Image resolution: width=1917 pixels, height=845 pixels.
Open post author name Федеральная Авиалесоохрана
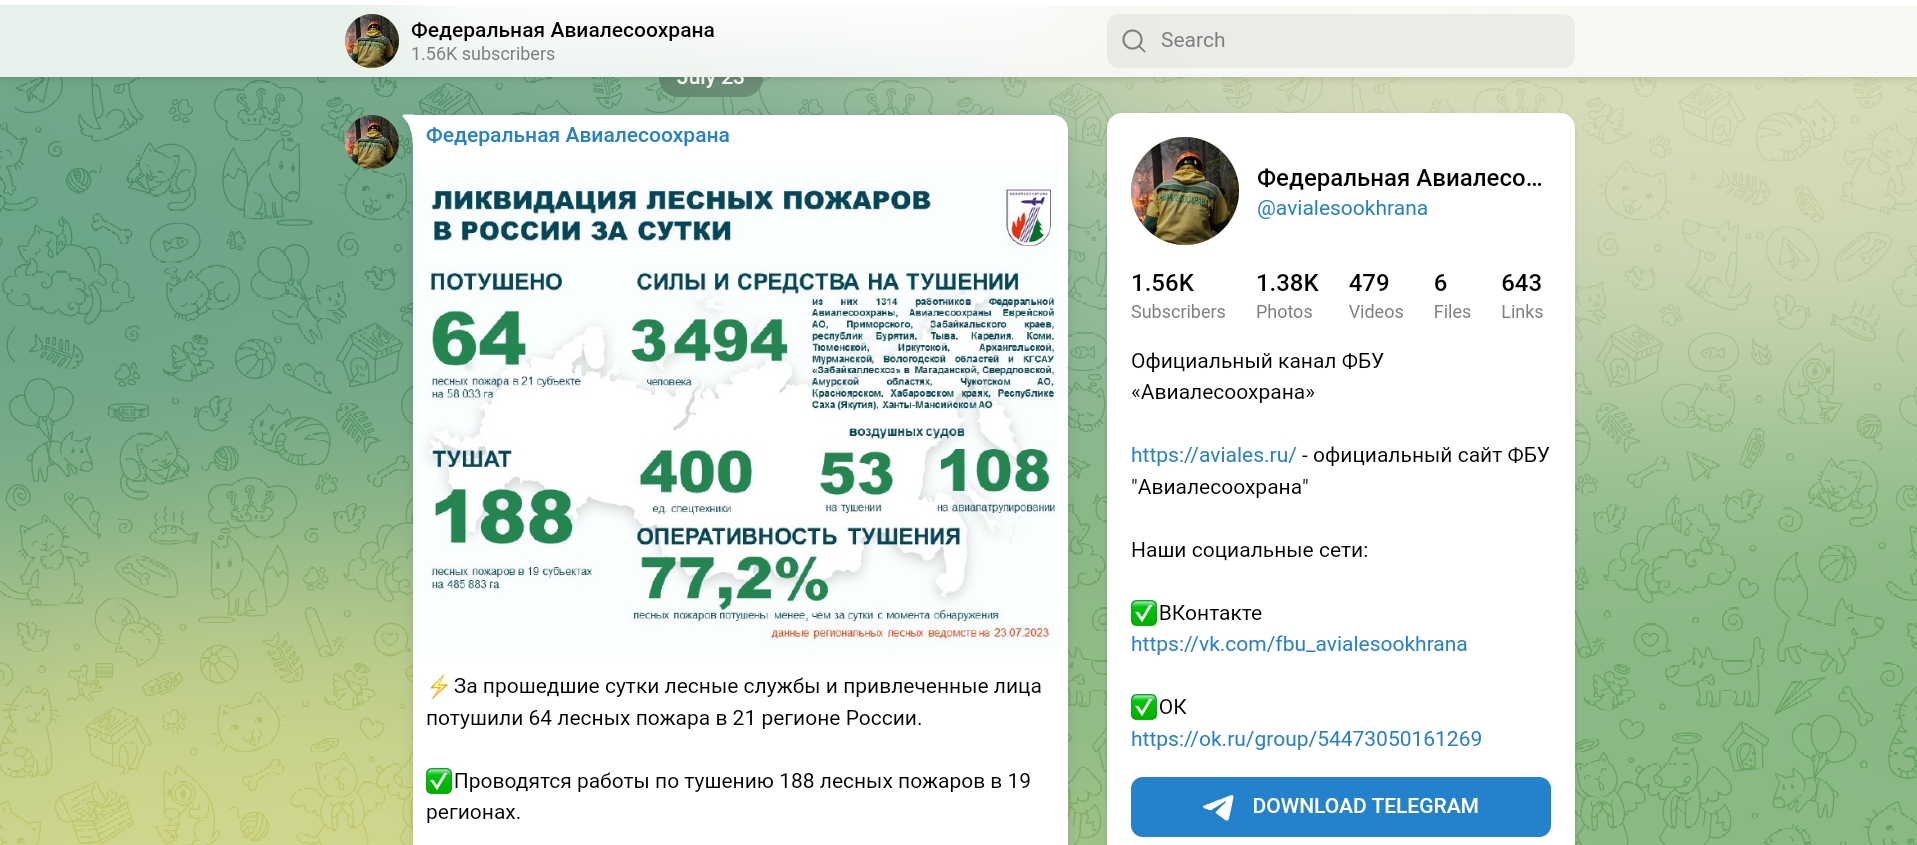click(x=577, y=135)
